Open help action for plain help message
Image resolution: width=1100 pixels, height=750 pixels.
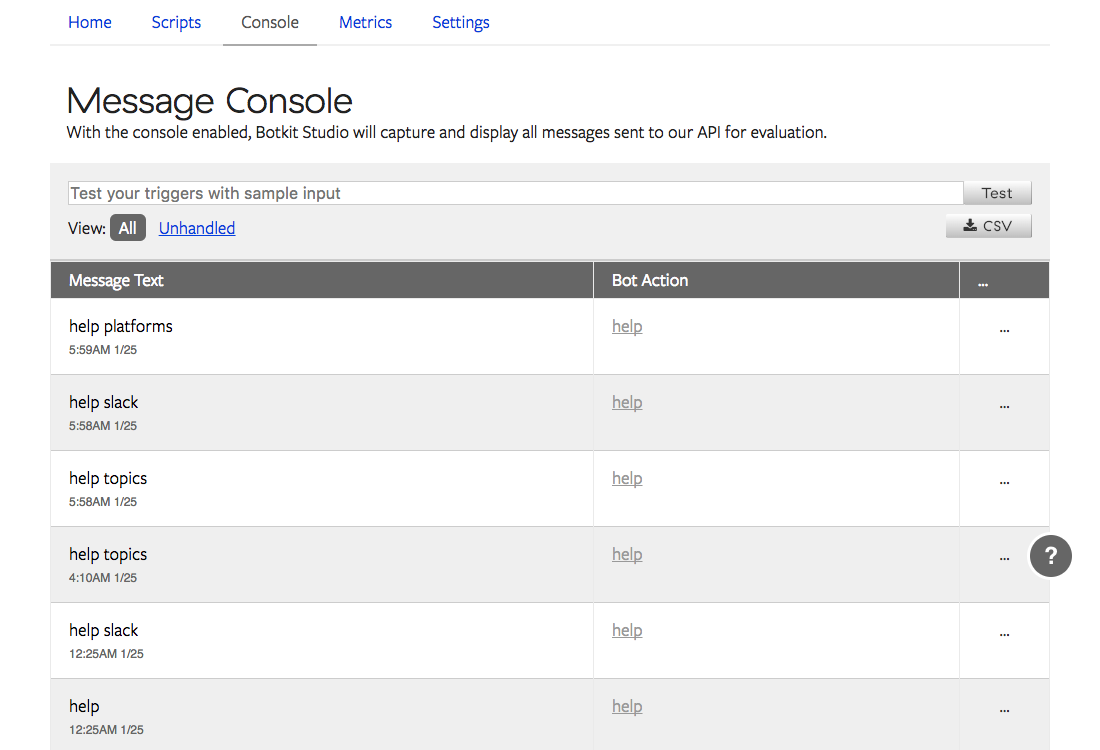point(627,707)
